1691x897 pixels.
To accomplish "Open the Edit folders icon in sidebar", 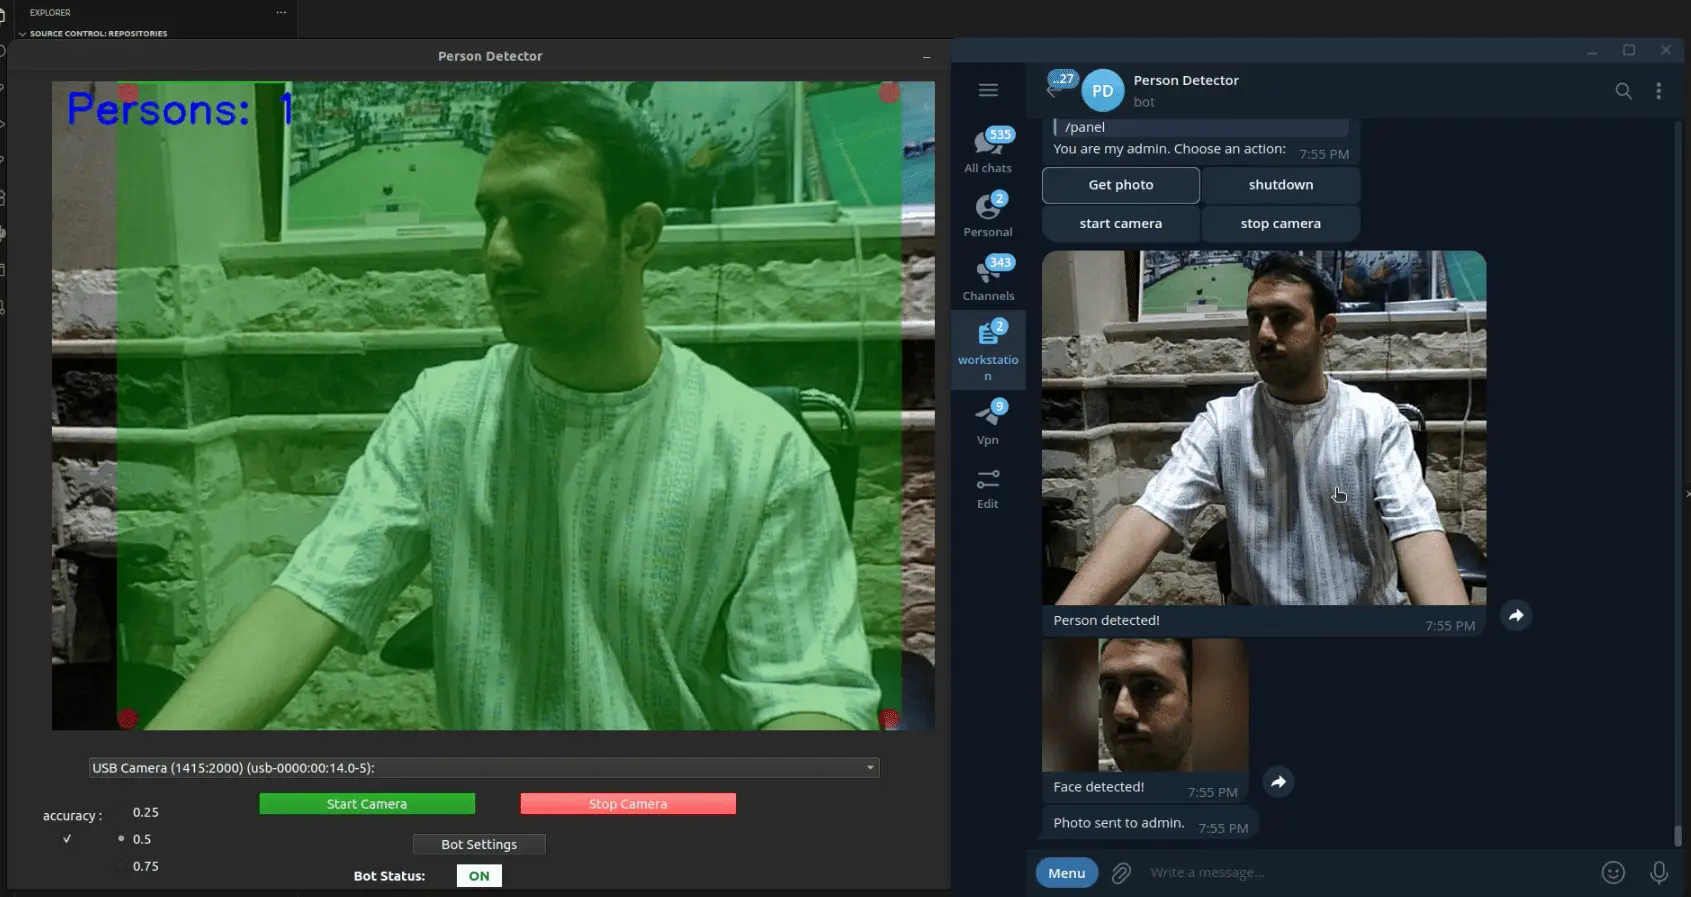I will 988,488.
